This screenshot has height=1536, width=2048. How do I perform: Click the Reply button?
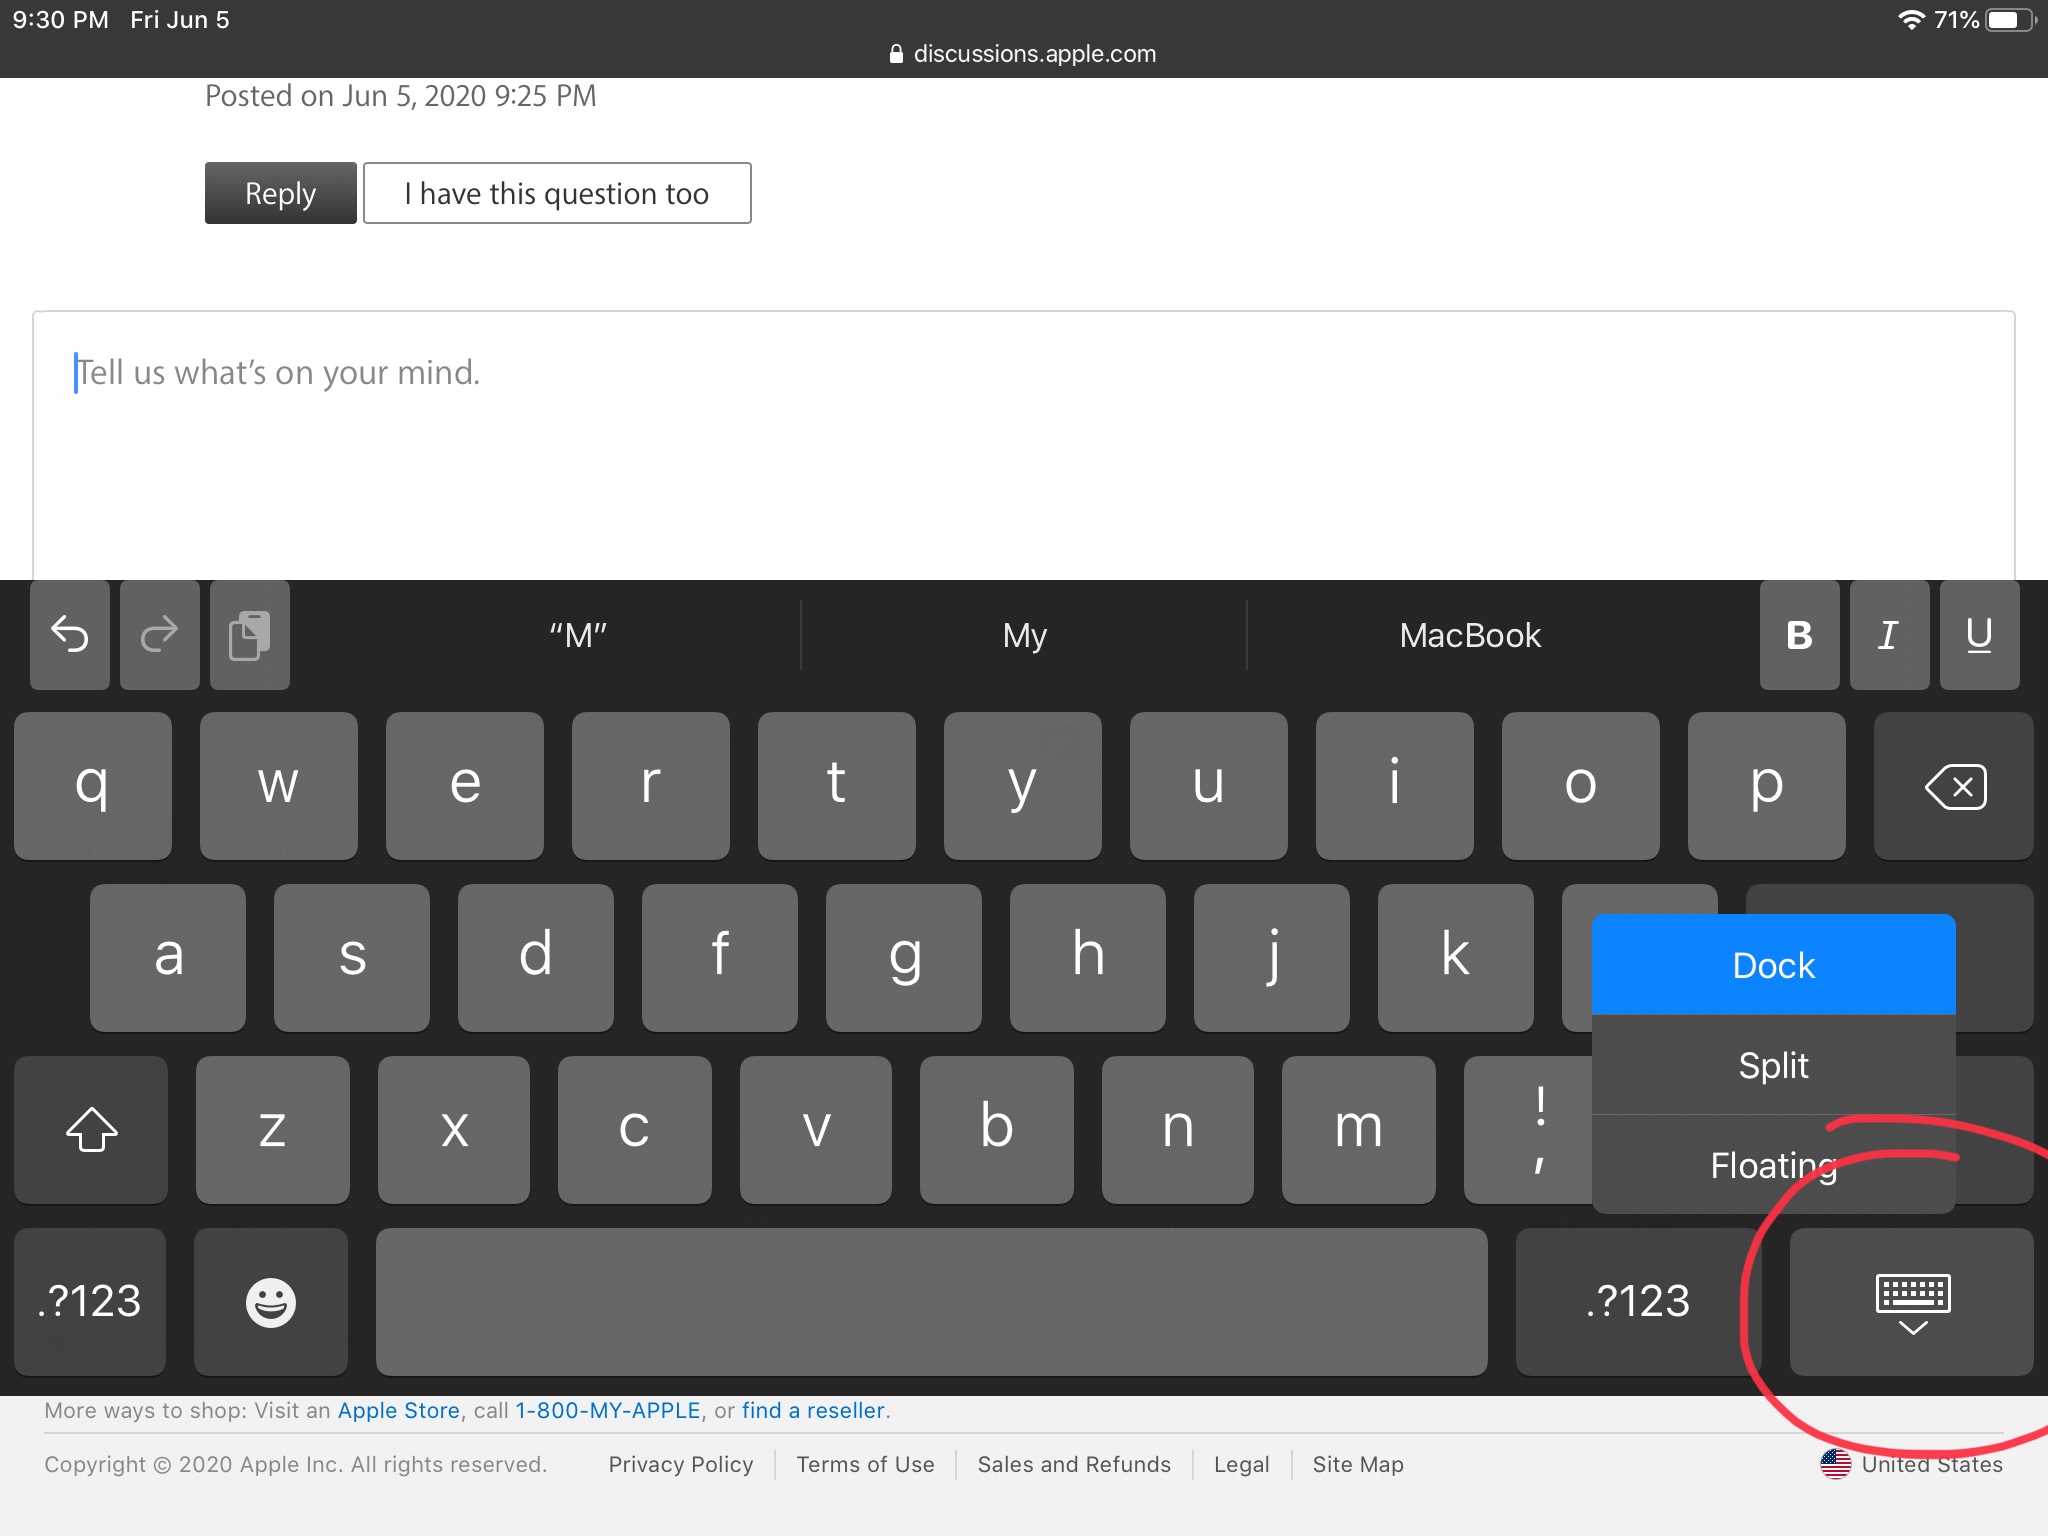pyautogui.click(x=280, y=193)
